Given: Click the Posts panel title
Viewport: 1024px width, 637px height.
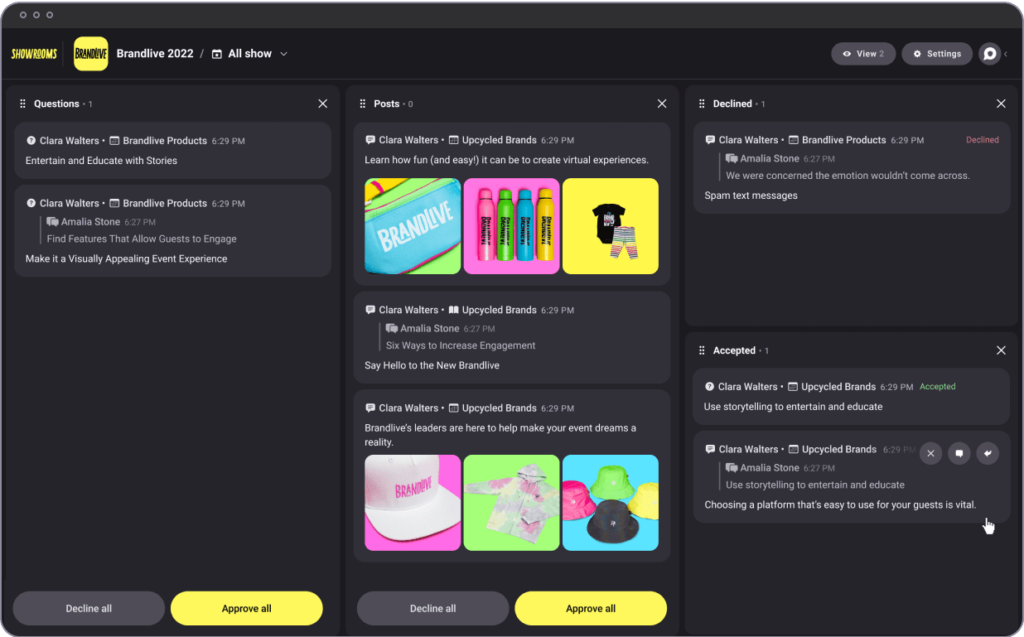Looking at the screenshot, I should pyautogui.click(x=387, y=104).
